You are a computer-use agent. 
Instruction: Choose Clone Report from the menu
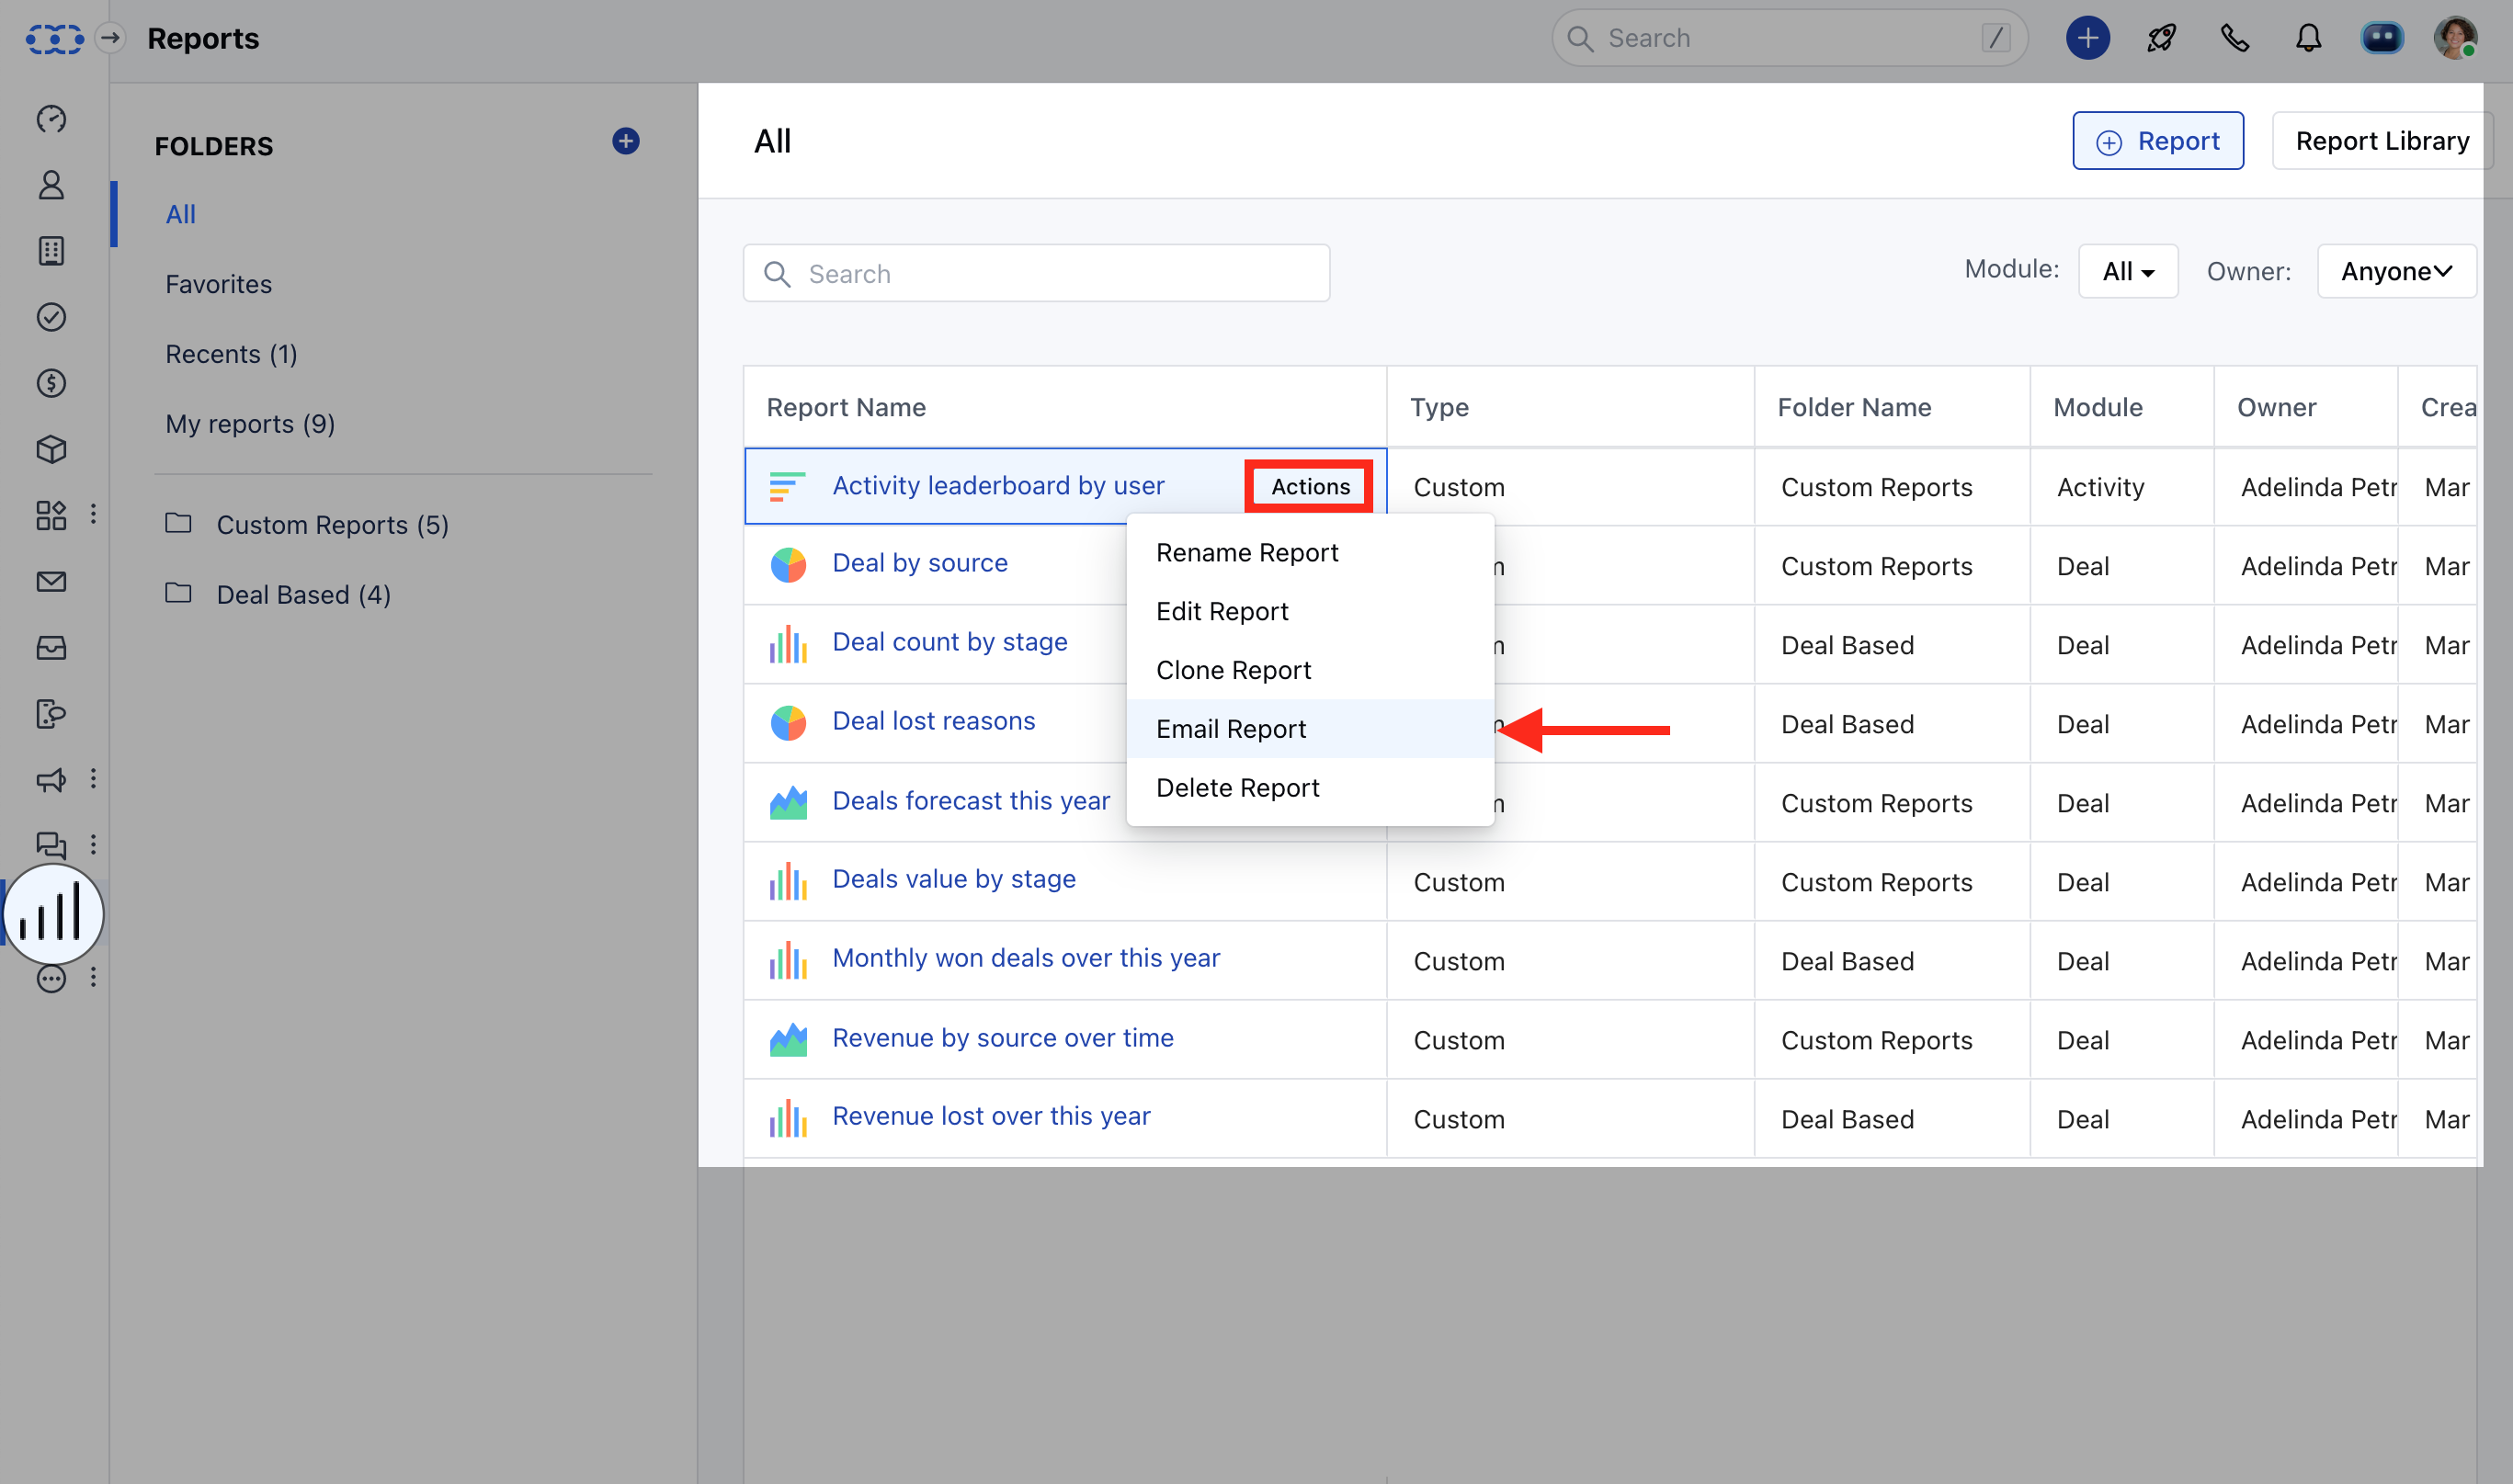tap(1310, 670)
